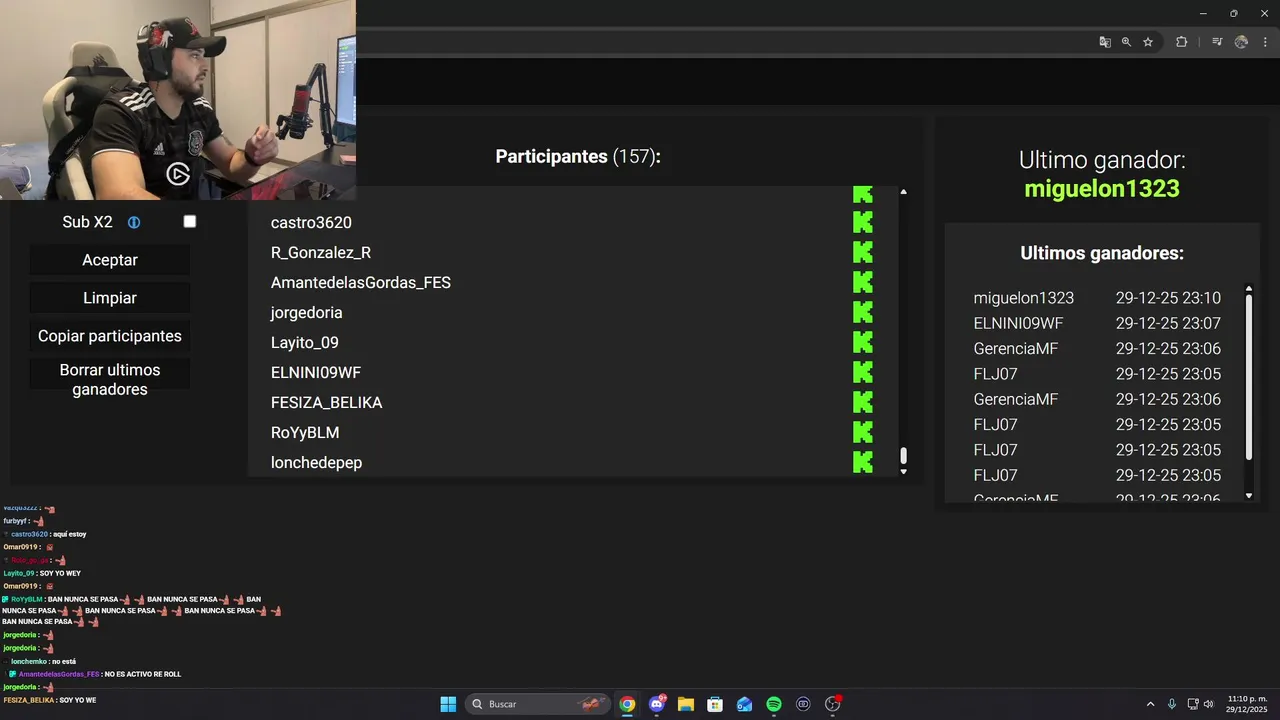
Task: Click lonchemko's chat message 'no está'
Action: (x=63, y=661)
